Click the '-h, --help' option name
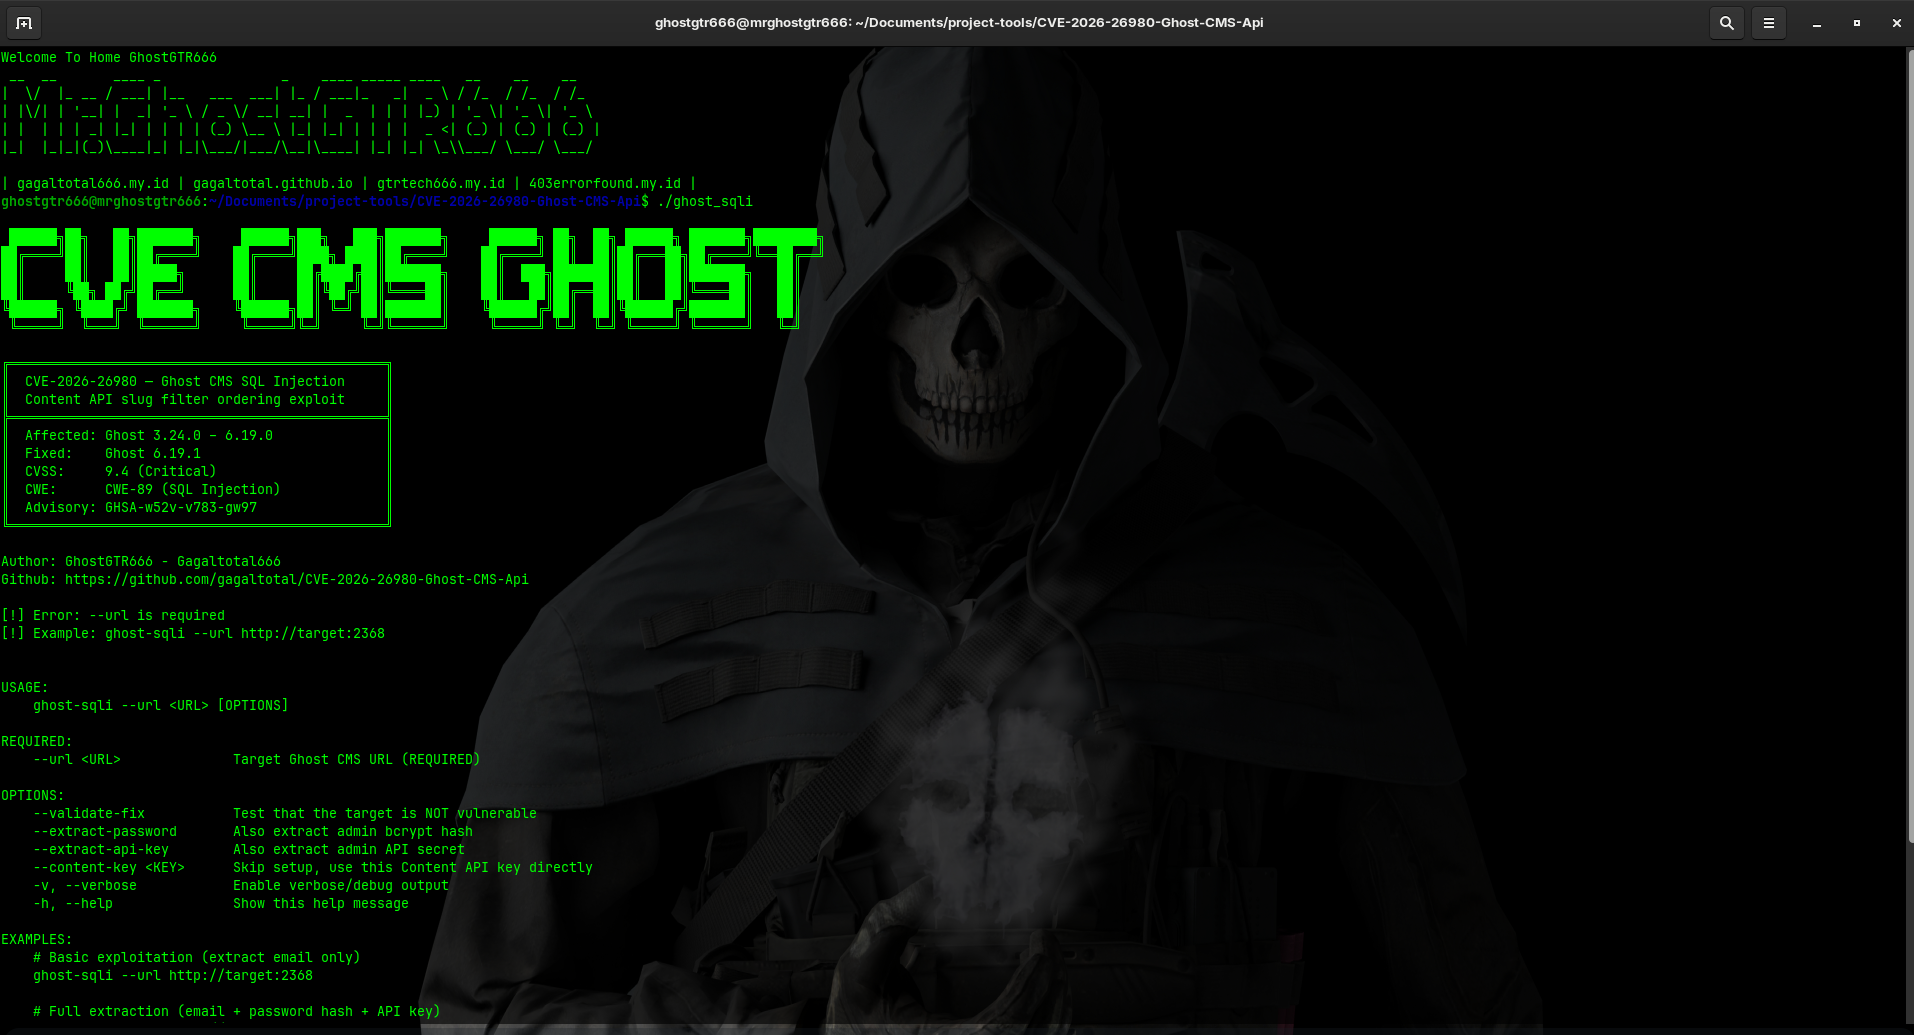Screen dimensions: 1914x1035 tap(73, 904)
